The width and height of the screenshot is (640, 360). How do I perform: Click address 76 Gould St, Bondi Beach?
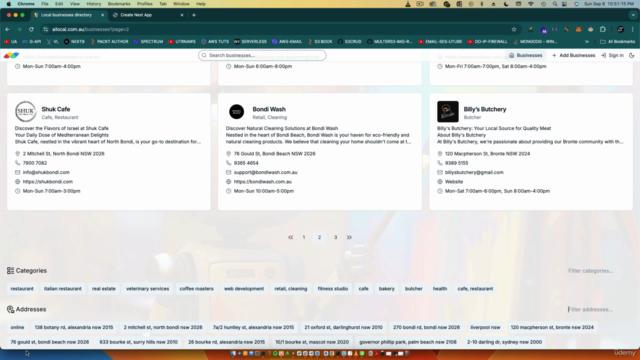pos(274,153)
